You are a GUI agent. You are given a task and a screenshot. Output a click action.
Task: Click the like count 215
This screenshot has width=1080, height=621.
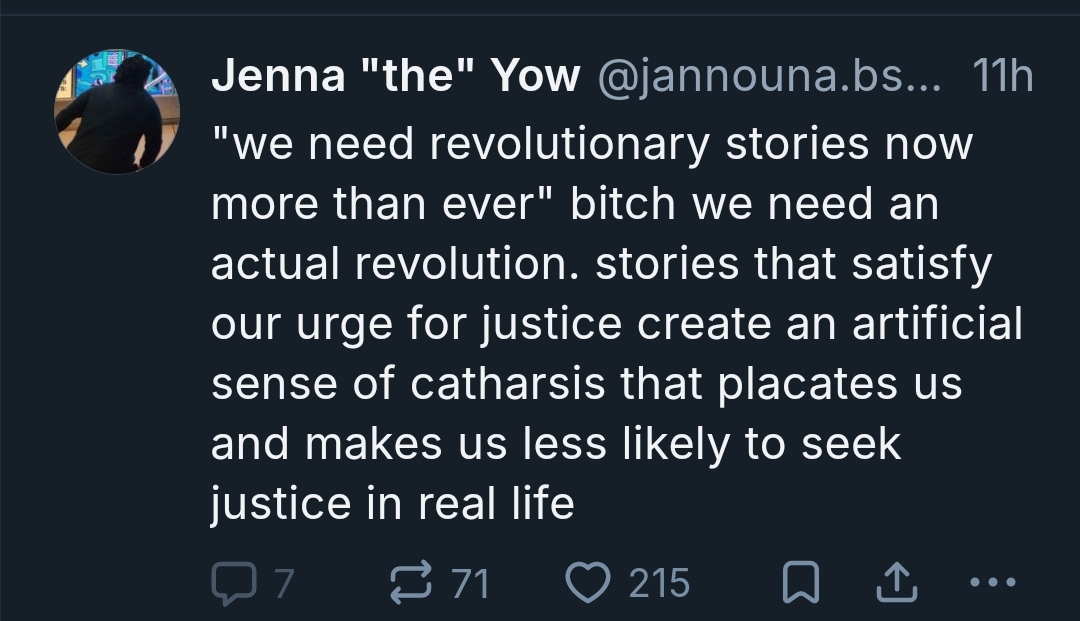659,582
